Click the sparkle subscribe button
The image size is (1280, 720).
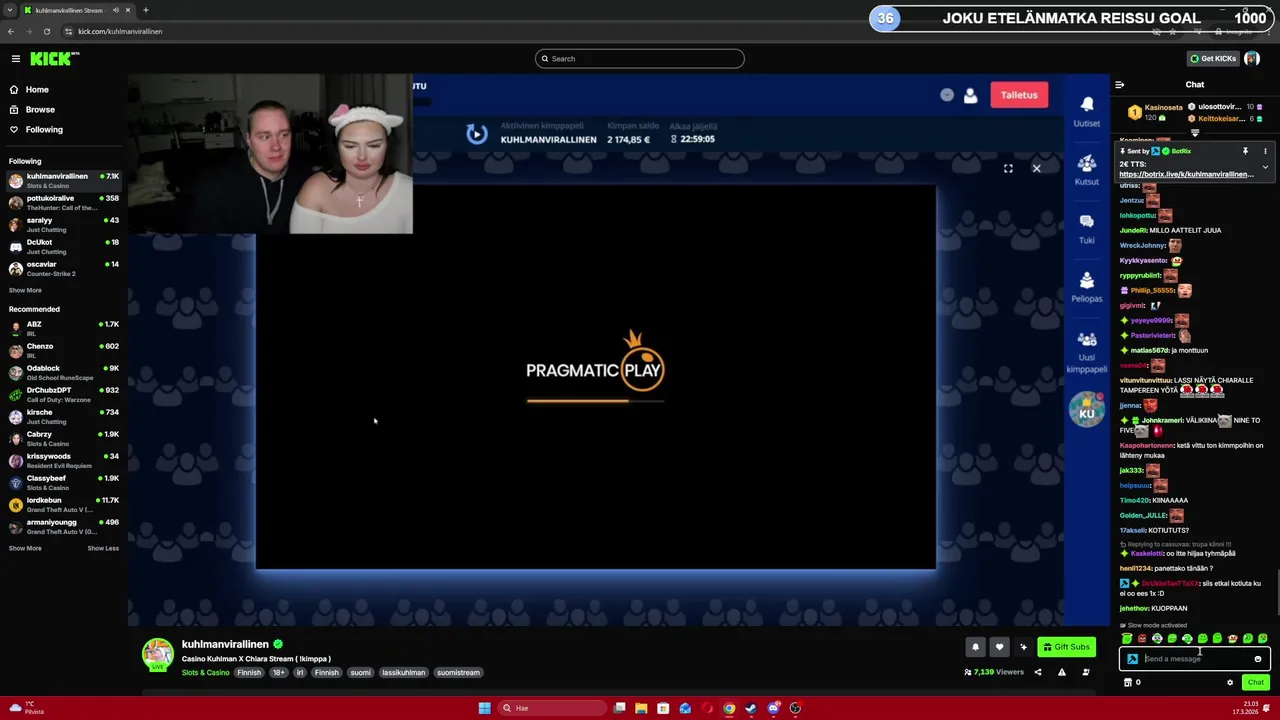click(1023, 647)
